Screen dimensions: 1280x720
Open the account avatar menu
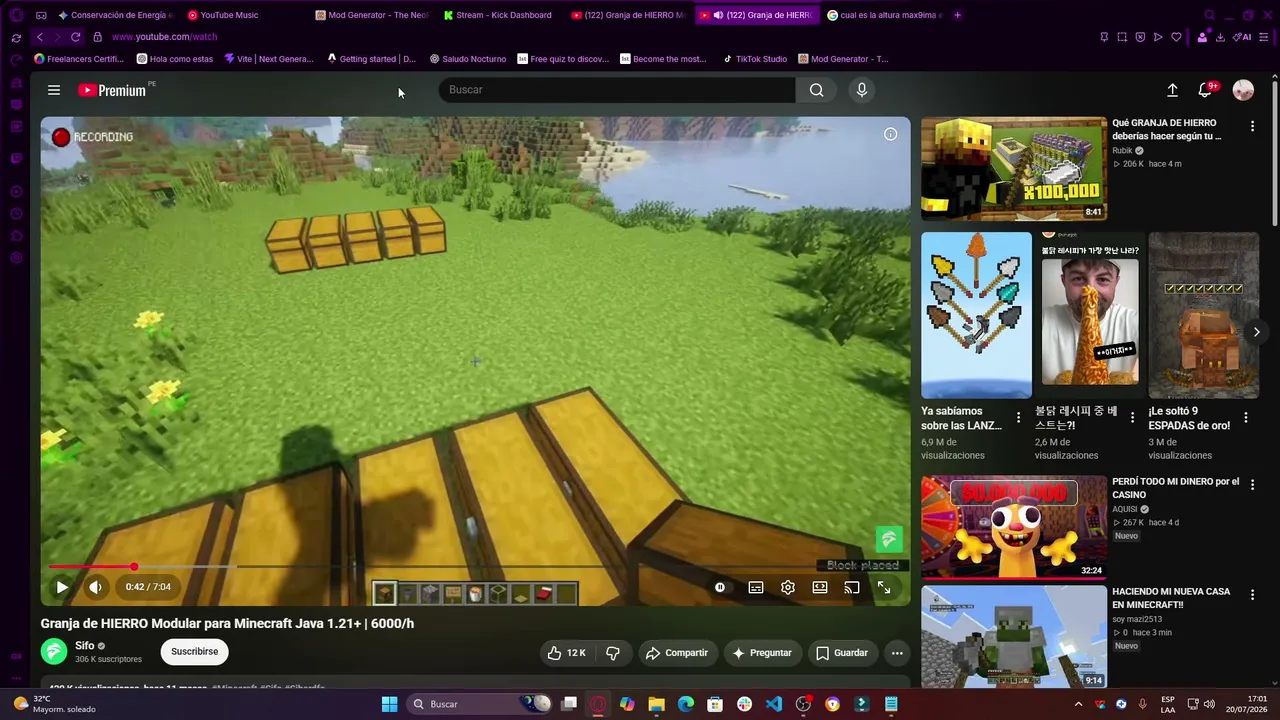[x=1243, y=90]
